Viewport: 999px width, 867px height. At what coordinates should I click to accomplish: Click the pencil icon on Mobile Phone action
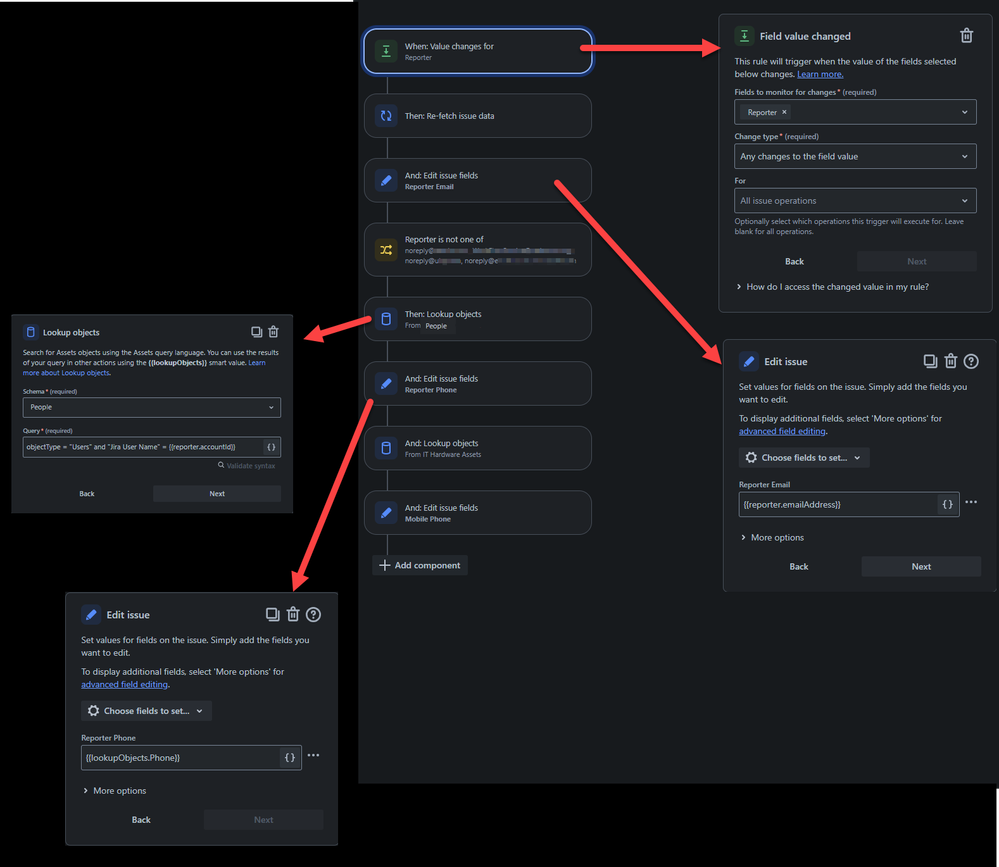pos(386,512)
